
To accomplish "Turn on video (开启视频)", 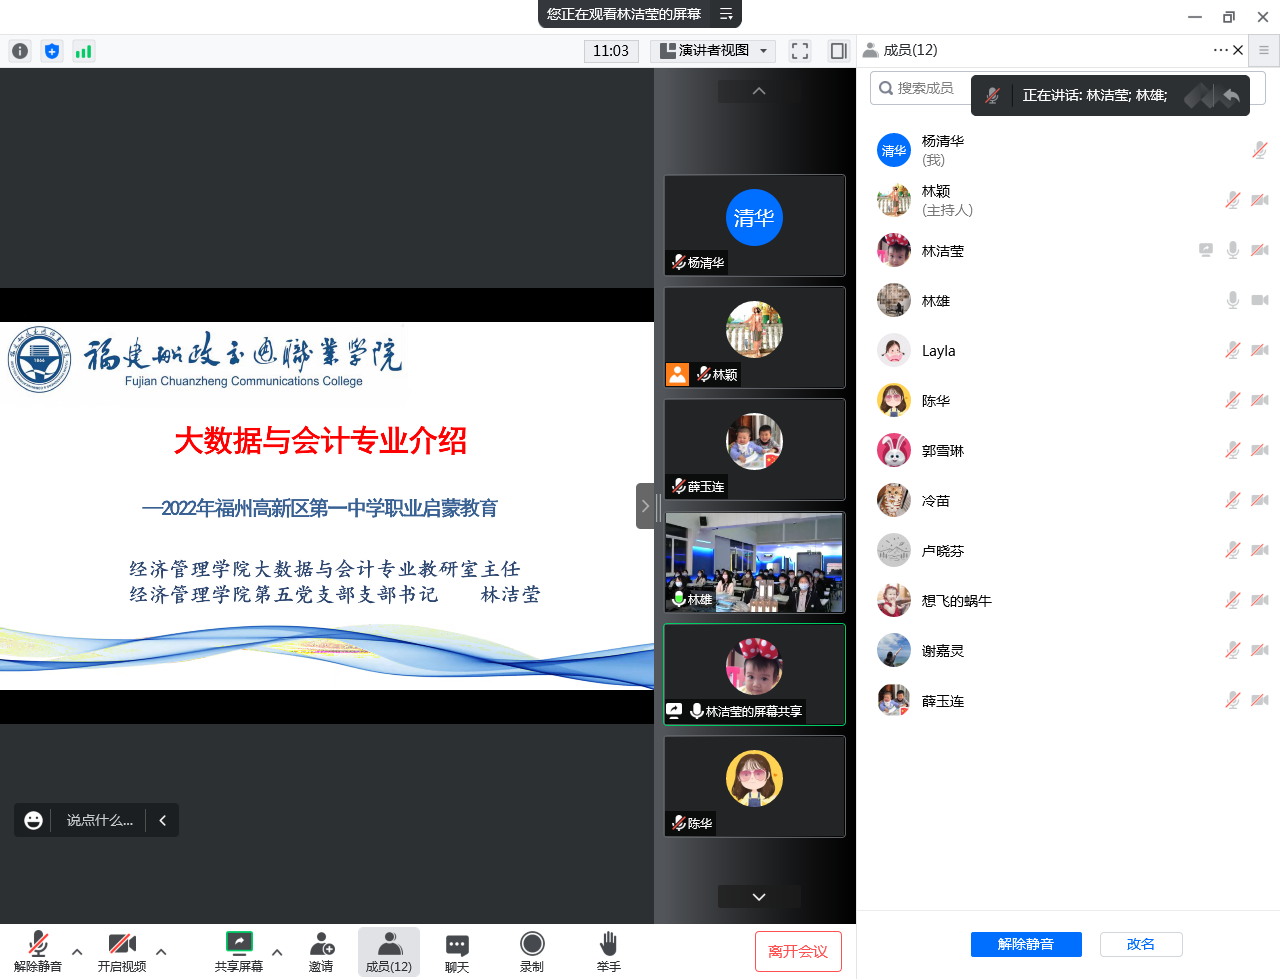I will 122,951.
